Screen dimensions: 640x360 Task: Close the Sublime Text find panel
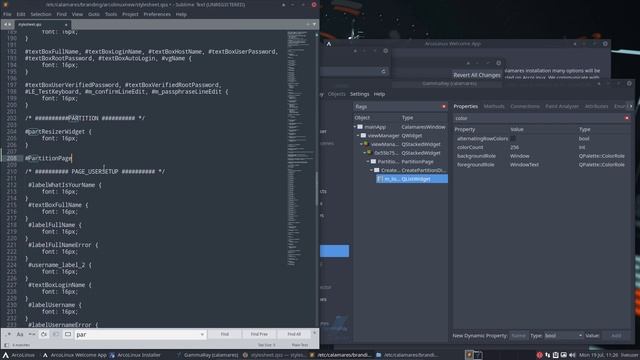314,333
